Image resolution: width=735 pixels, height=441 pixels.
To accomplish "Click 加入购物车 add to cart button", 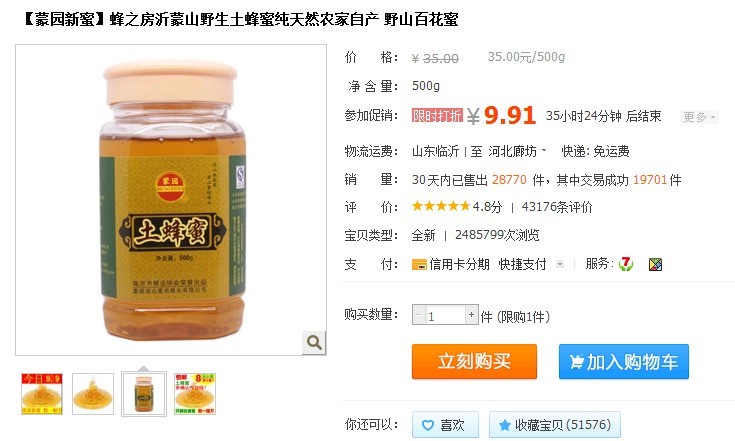I will (623, 361).
